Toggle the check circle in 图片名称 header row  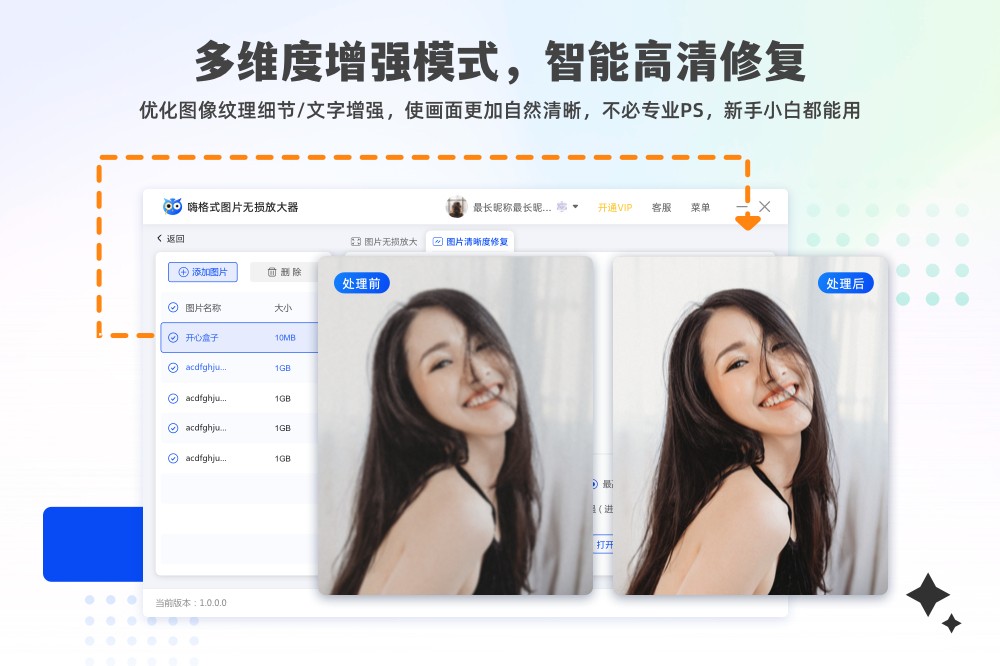click(172, 307)
